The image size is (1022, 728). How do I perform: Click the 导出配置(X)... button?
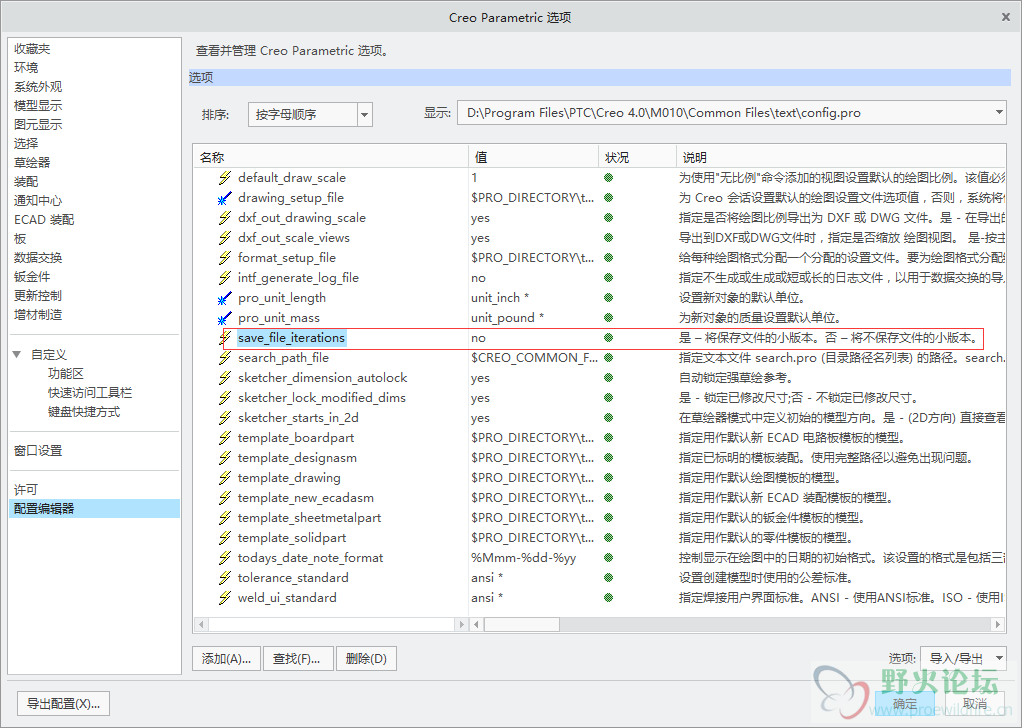click(x=63, y=704)
